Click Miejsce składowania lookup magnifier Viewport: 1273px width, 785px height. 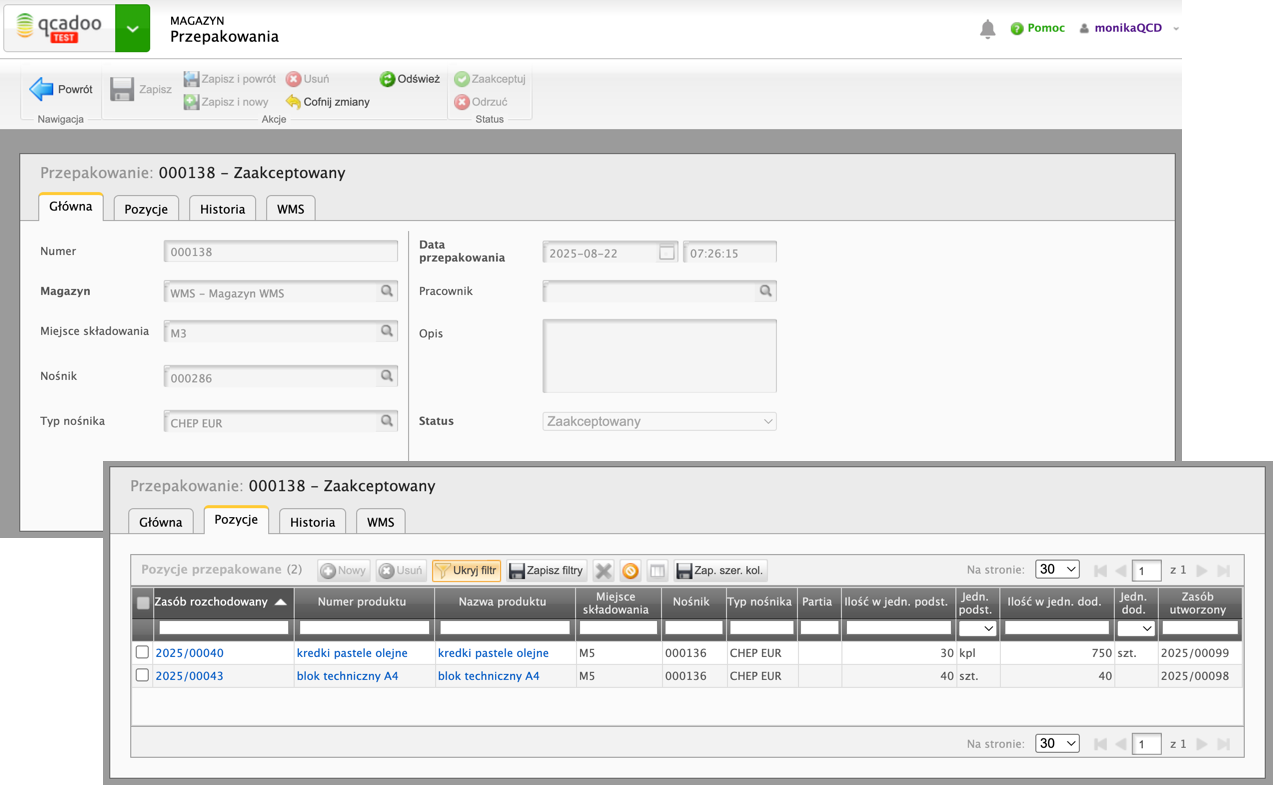(387, 331)
